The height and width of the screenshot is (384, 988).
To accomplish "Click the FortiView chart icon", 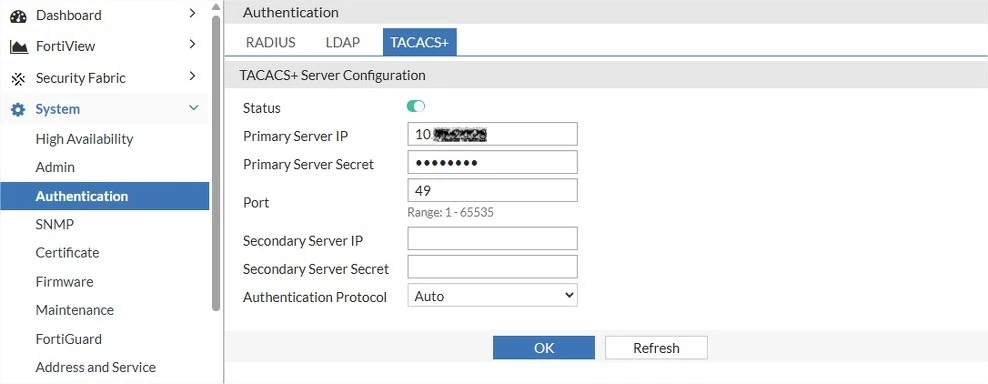I will point(19,47).
